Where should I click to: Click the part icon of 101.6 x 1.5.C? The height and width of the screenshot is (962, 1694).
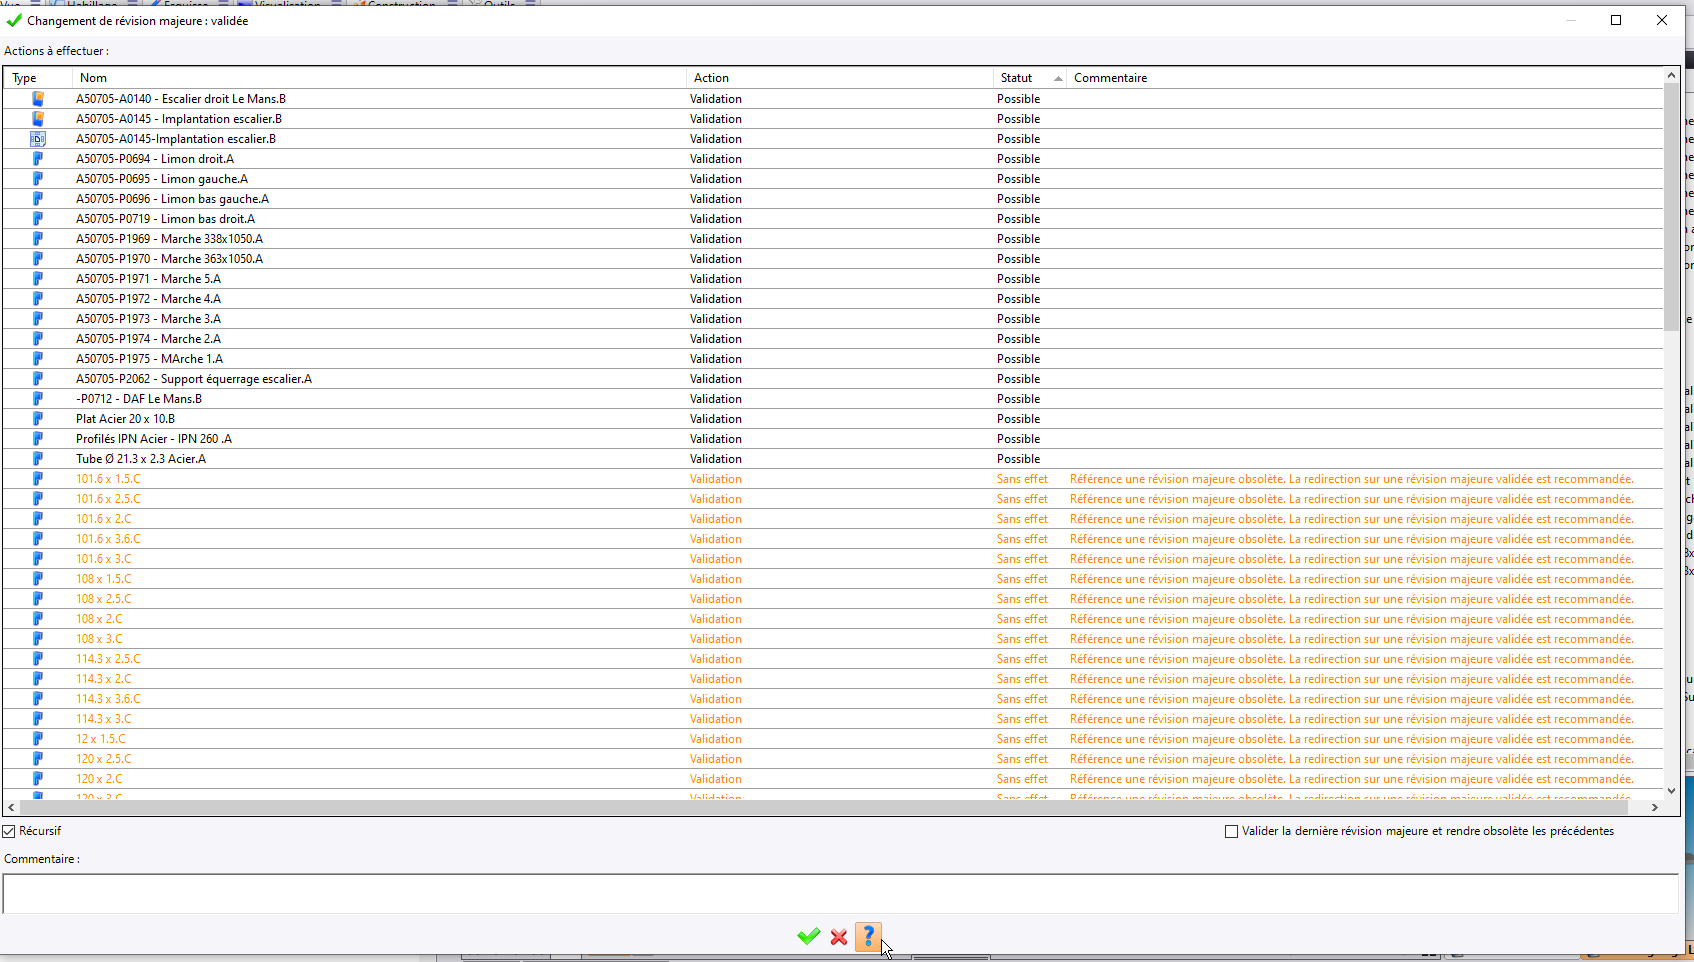[38, 479]
